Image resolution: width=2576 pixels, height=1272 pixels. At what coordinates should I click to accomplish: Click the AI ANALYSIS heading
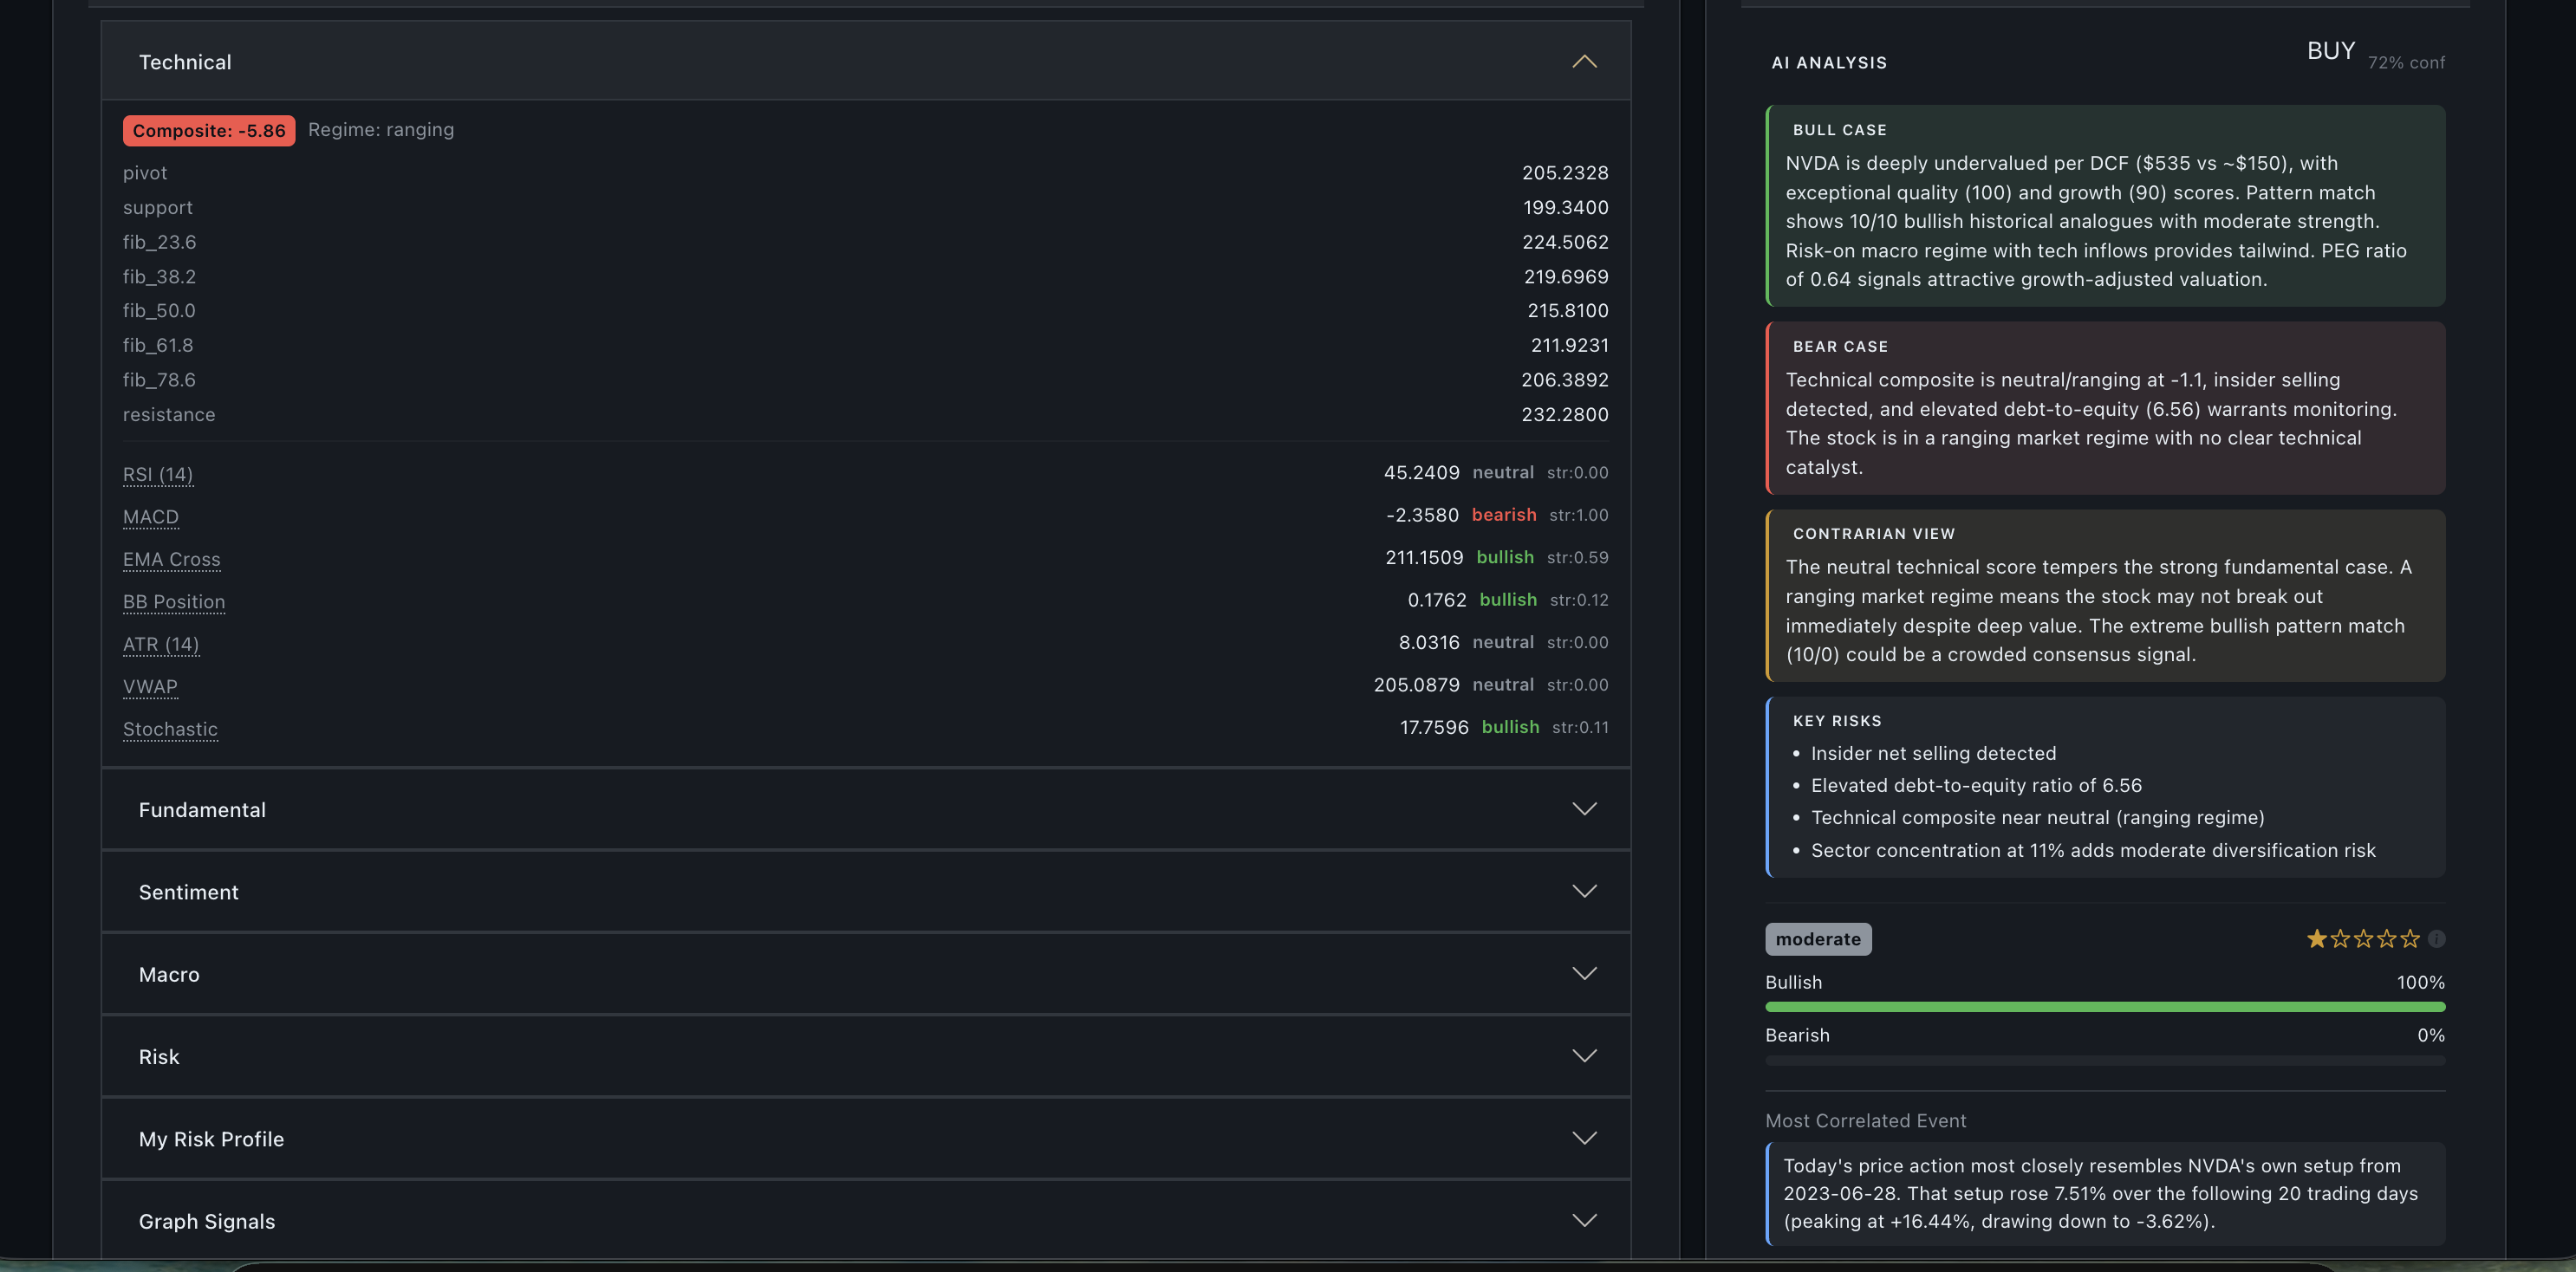point(1829,62)
